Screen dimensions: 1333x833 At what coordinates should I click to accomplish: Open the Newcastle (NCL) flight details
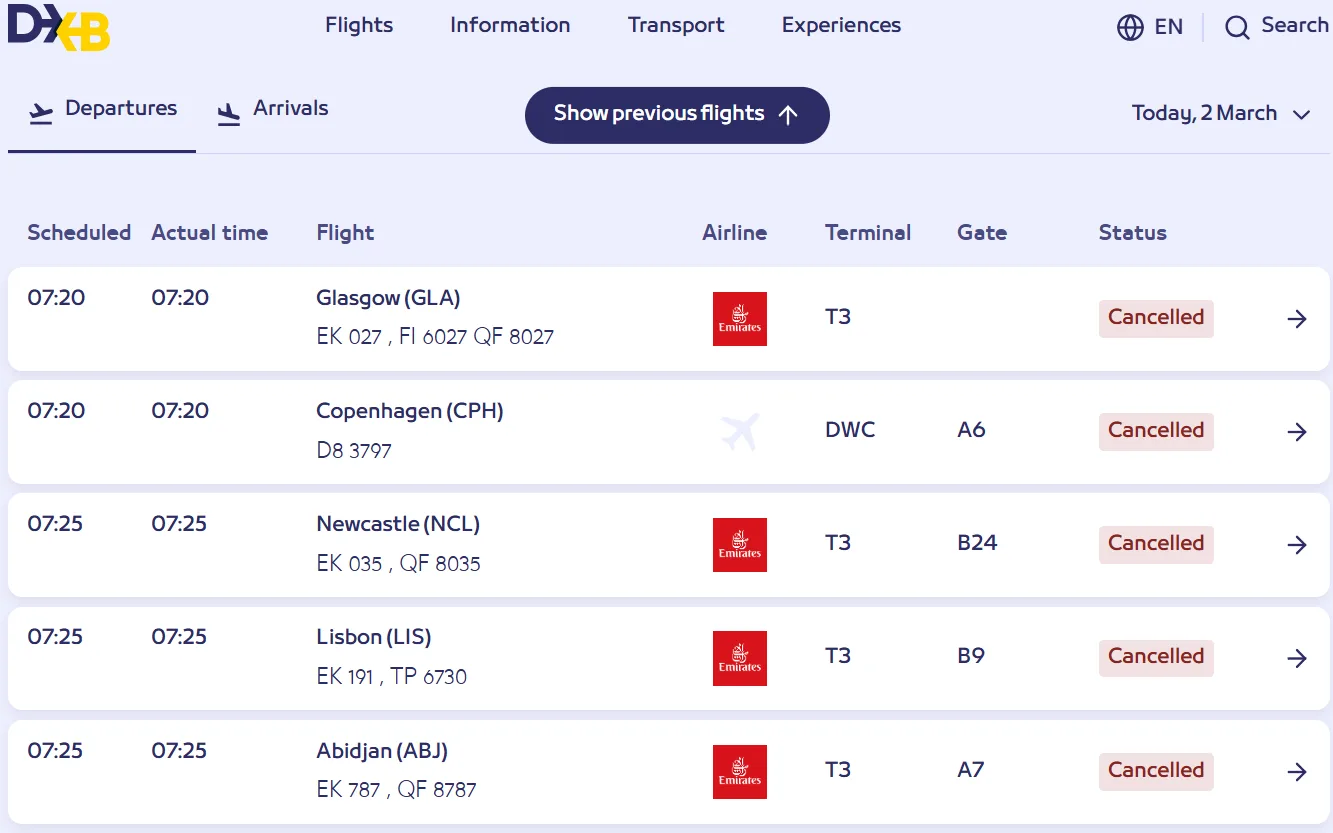tap(398, 524)
